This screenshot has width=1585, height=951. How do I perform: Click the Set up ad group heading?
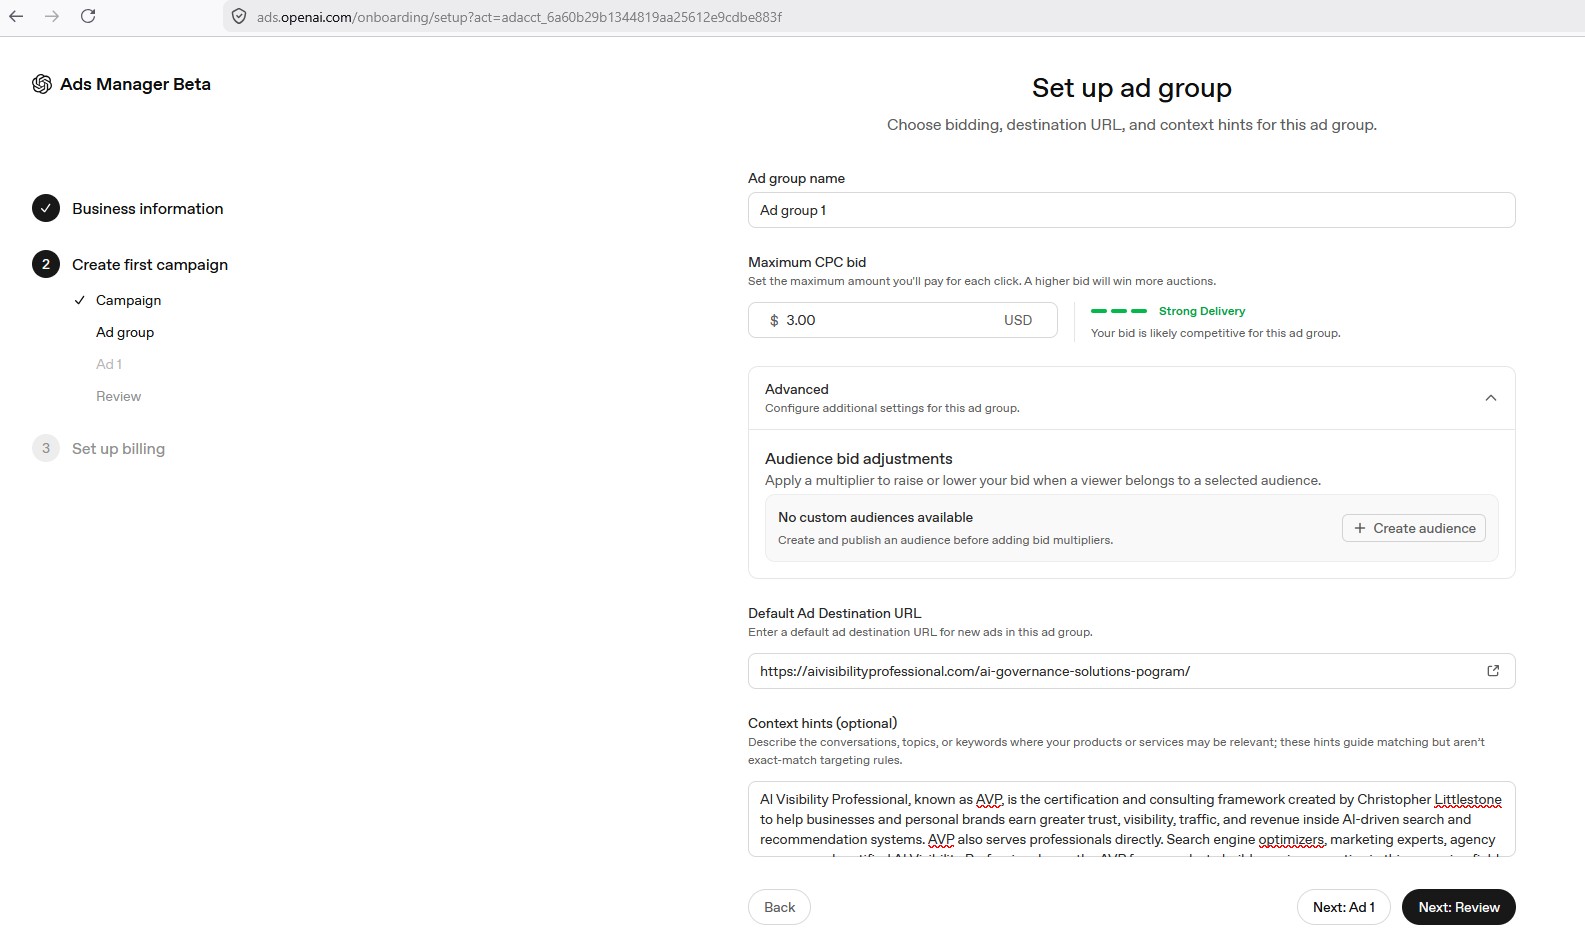1132,88
